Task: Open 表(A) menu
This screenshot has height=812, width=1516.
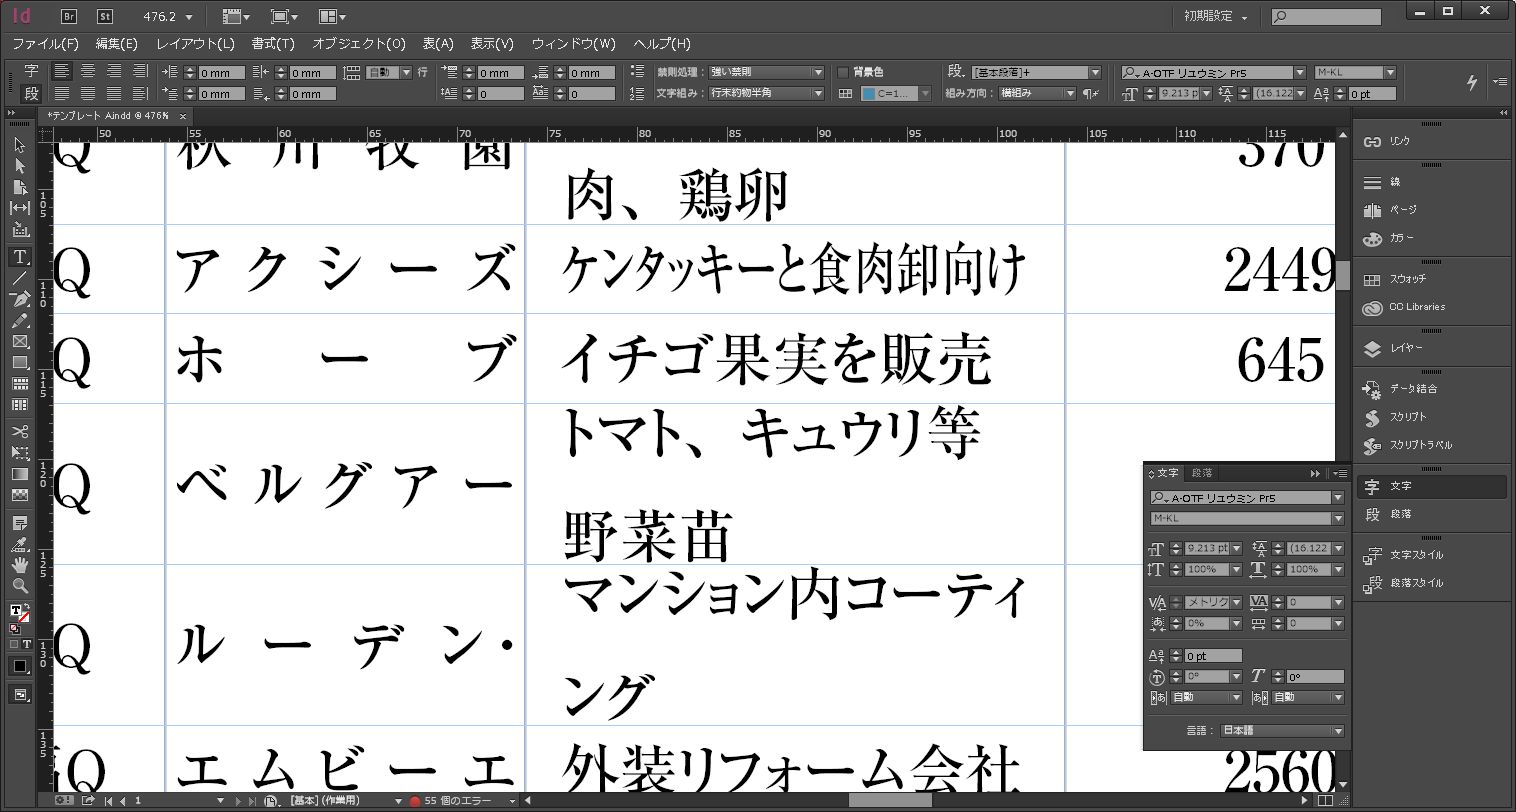Action: (437, 44)
